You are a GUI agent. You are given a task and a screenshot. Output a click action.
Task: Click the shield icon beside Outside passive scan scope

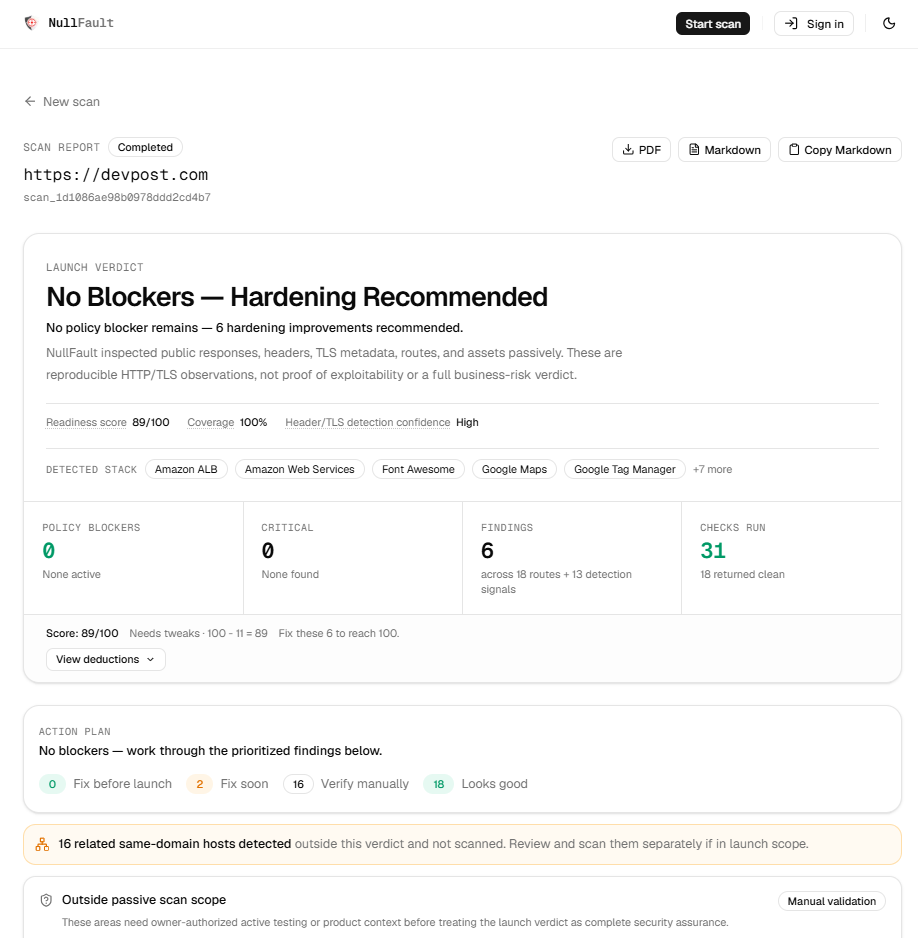click(x=46, y=900)
